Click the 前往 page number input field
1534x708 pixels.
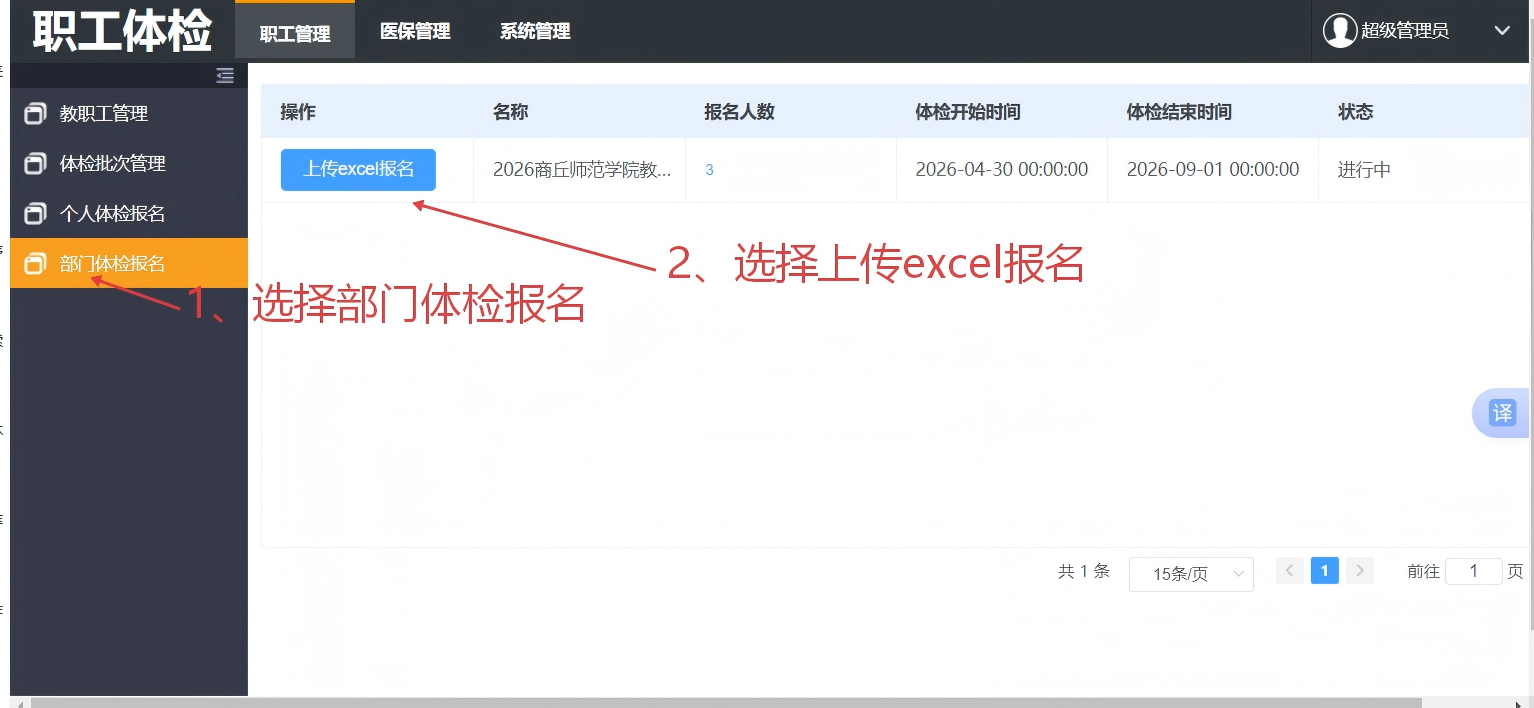pos(1474,571)
